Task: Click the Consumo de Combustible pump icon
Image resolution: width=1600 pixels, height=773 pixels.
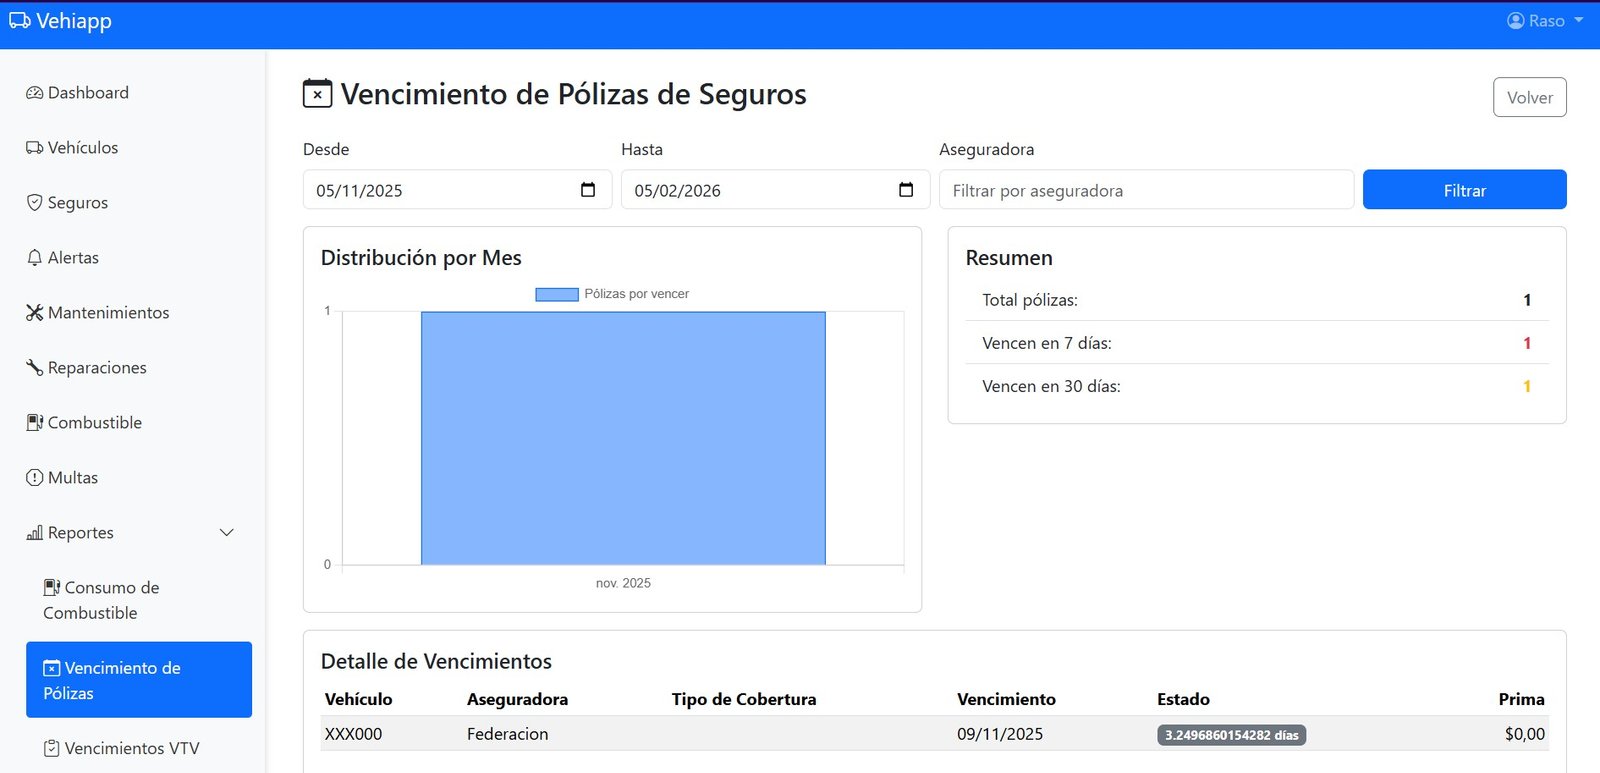Action: click(51, 588)
